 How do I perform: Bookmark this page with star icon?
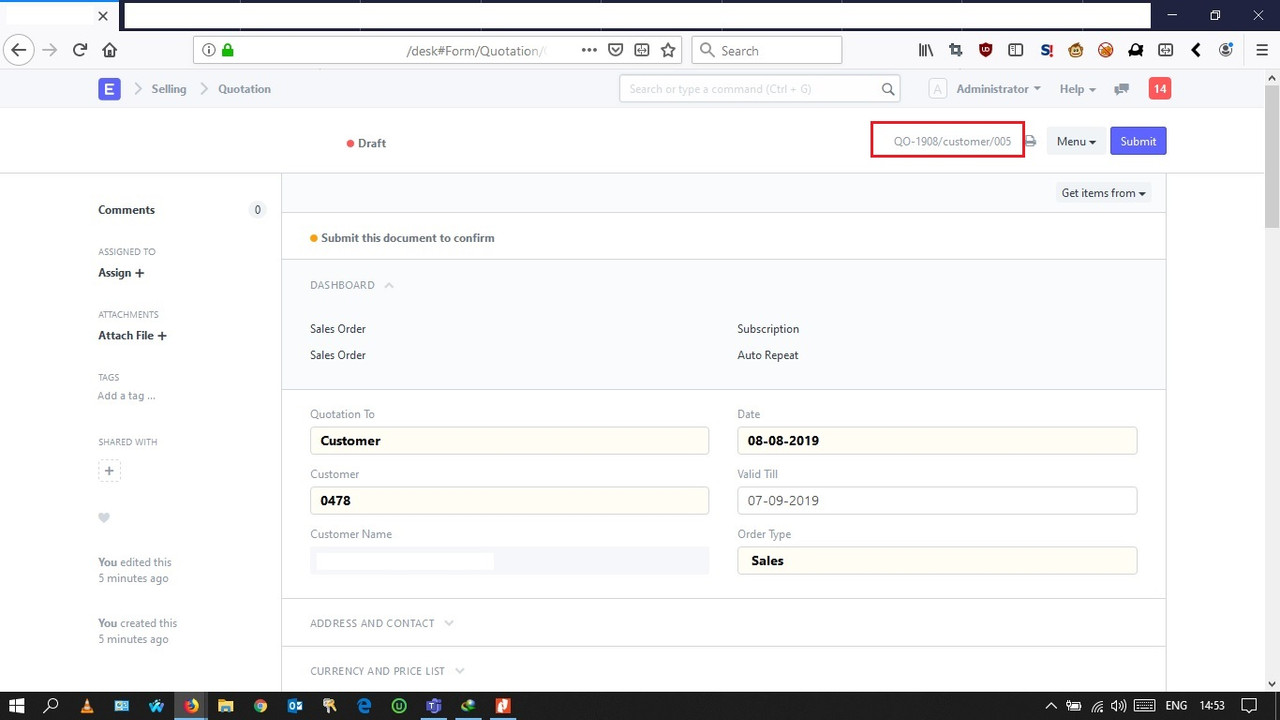click(668, 50)
